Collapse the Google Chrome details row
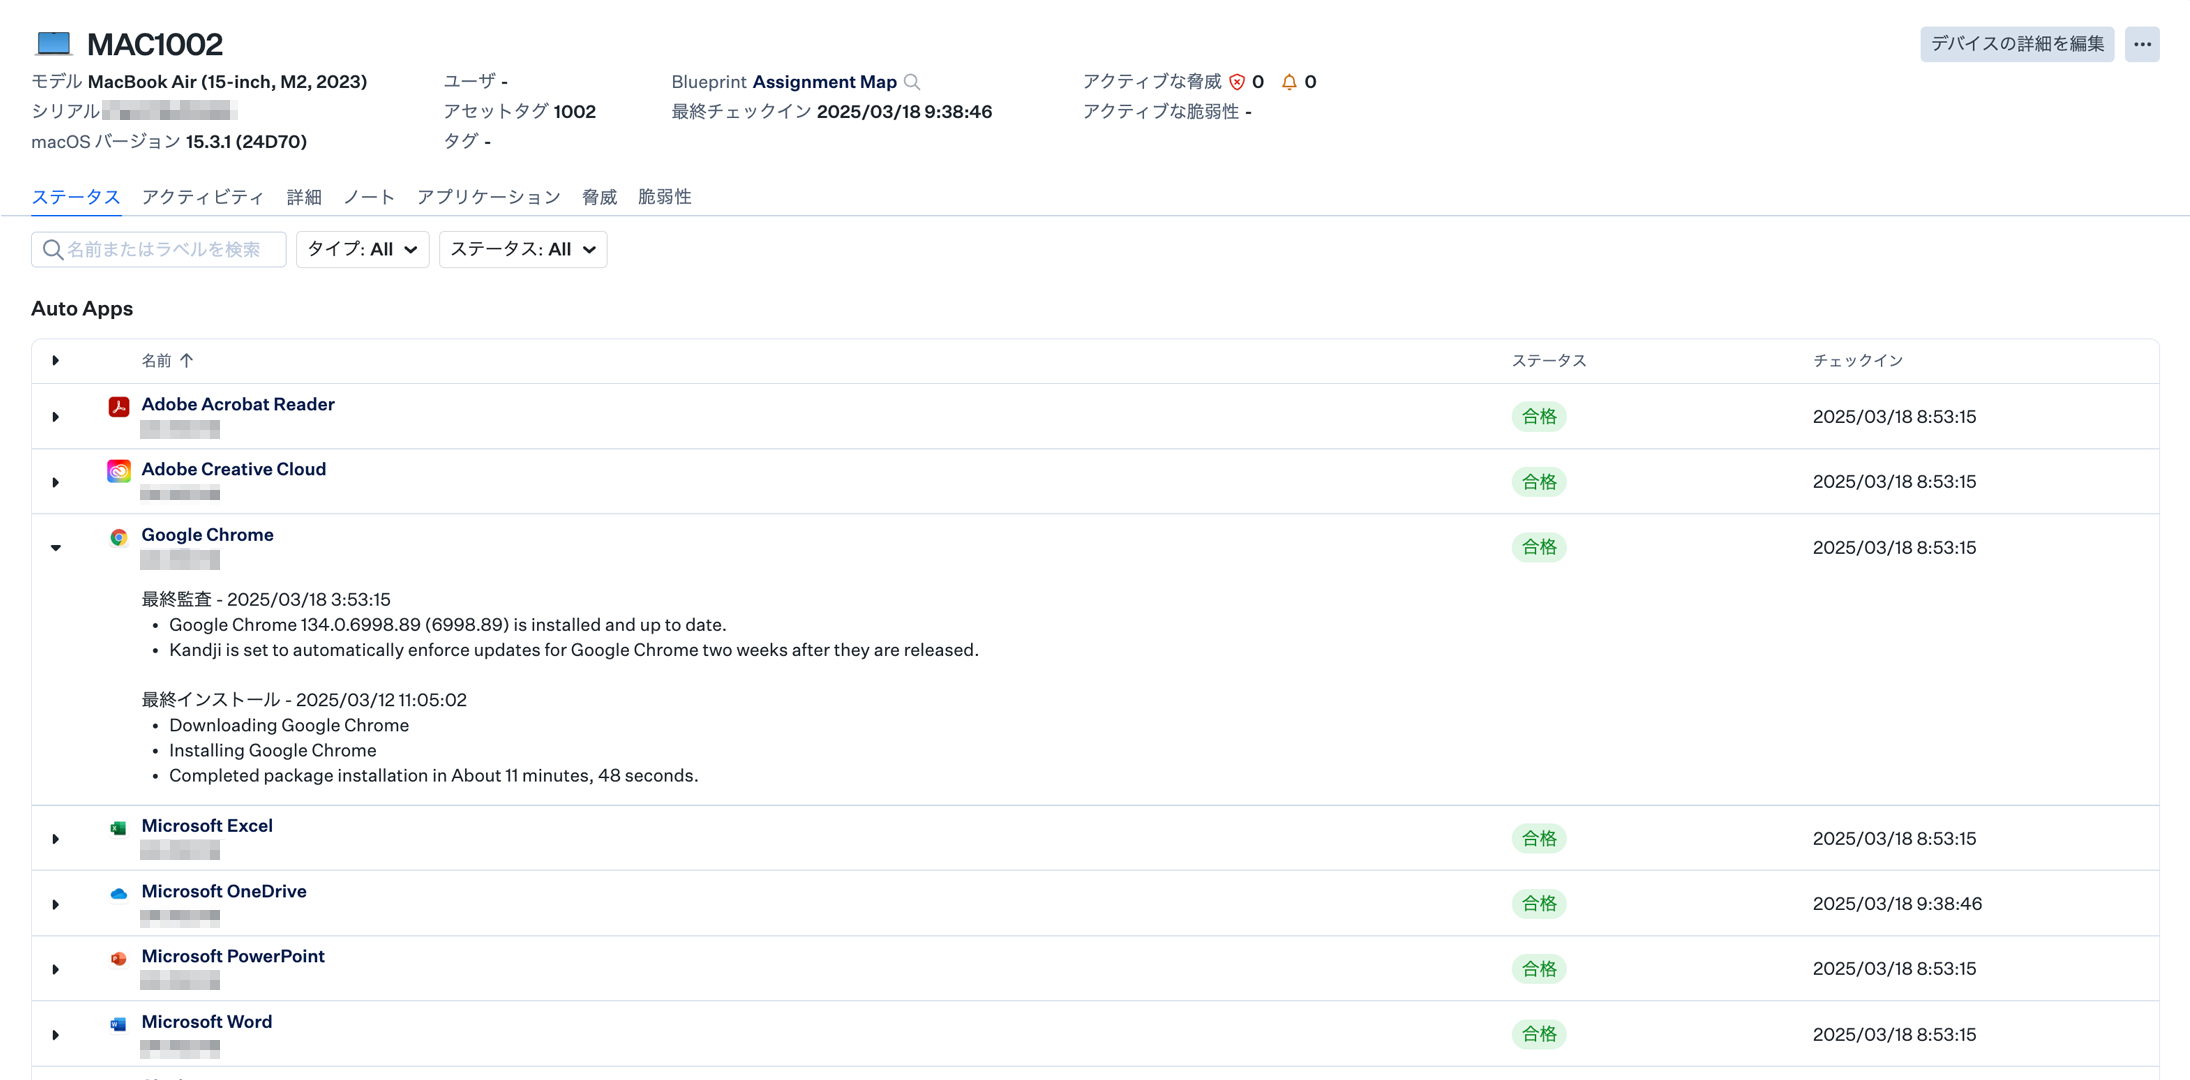The height and width of the screenshot is (1080, 2190). 56,547
